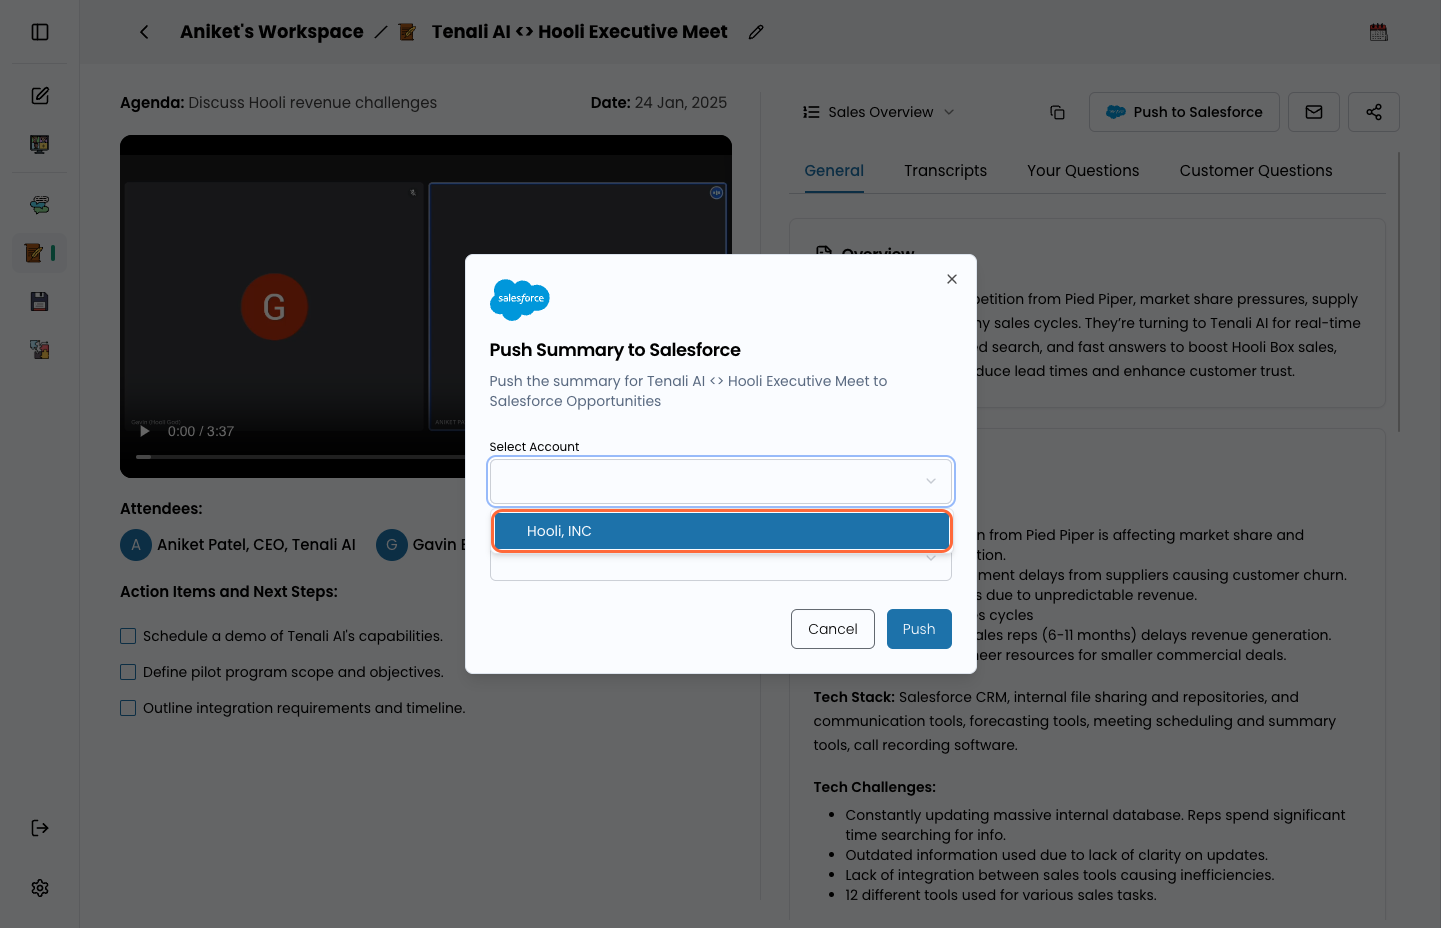
Task: Click Gavin's attendee avatar circle
Action: pyautogui.click(x=392, y=545)
